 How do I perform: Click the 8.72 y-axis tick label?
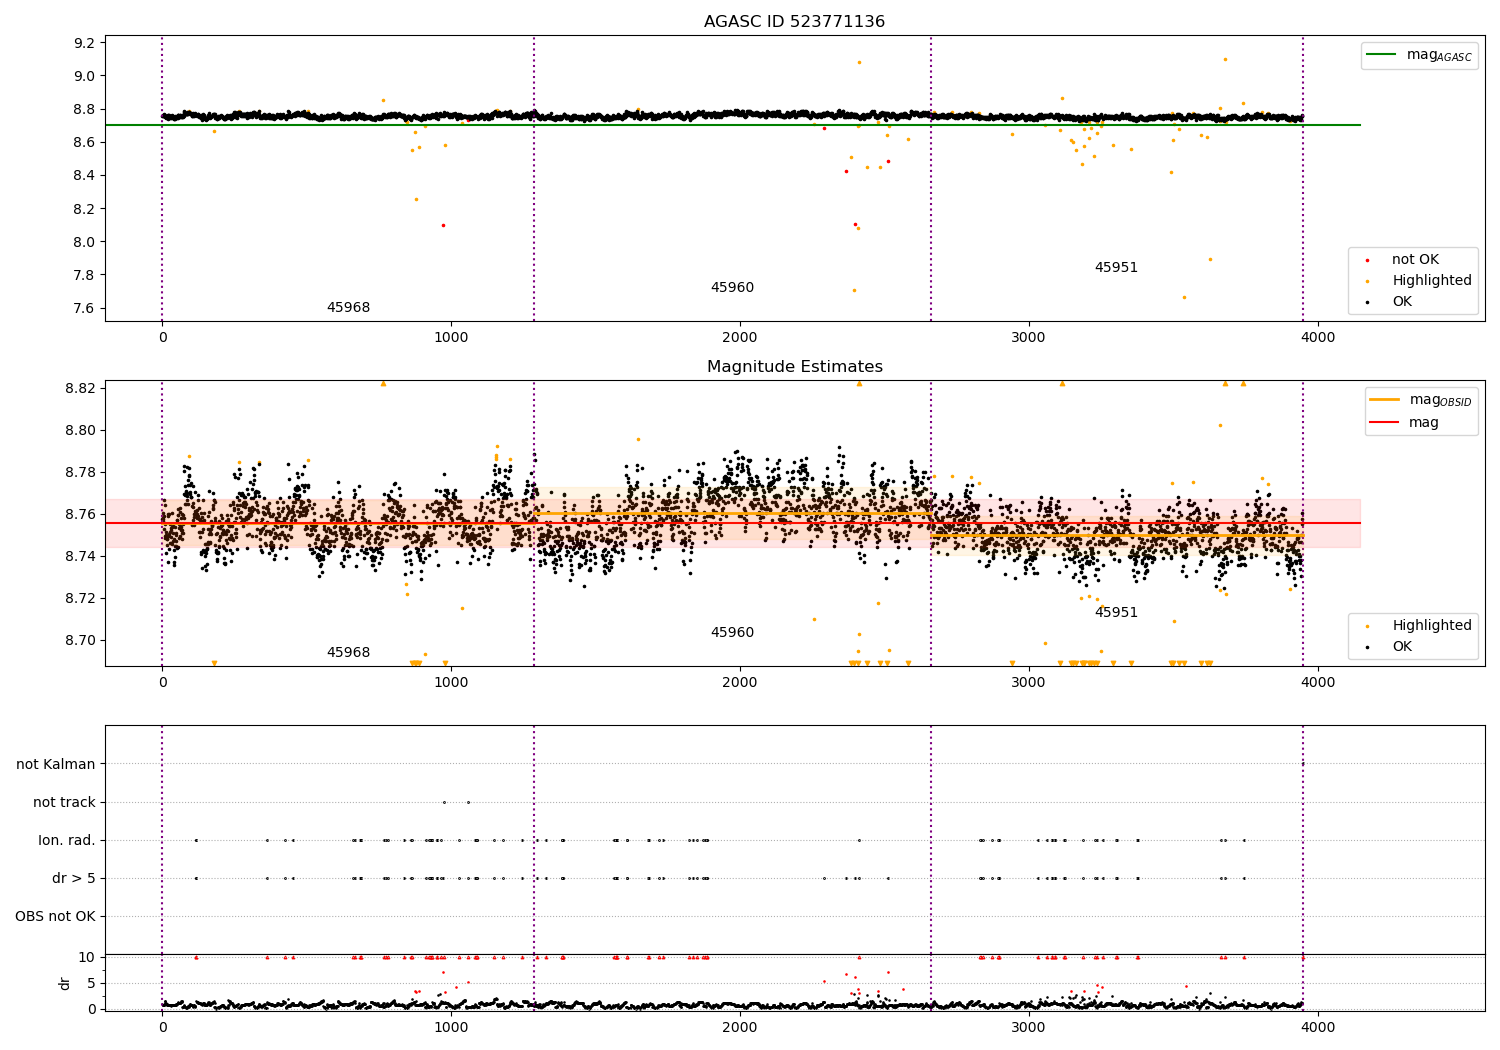81,598
